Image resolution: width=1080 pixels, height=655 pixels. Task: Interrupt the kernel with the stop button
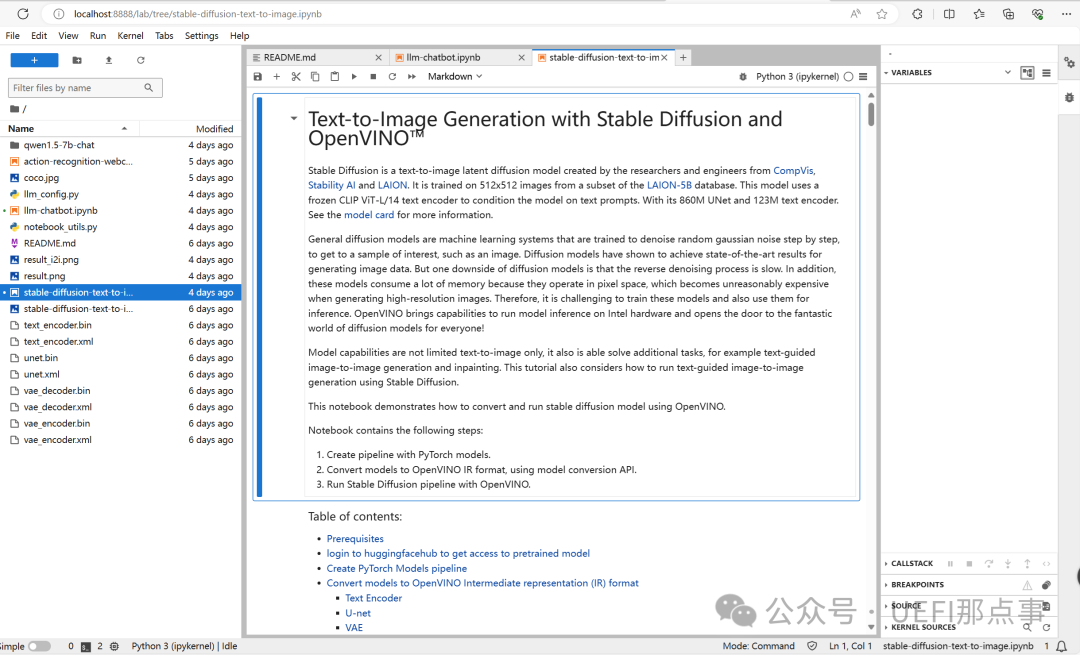pos(373,77)
